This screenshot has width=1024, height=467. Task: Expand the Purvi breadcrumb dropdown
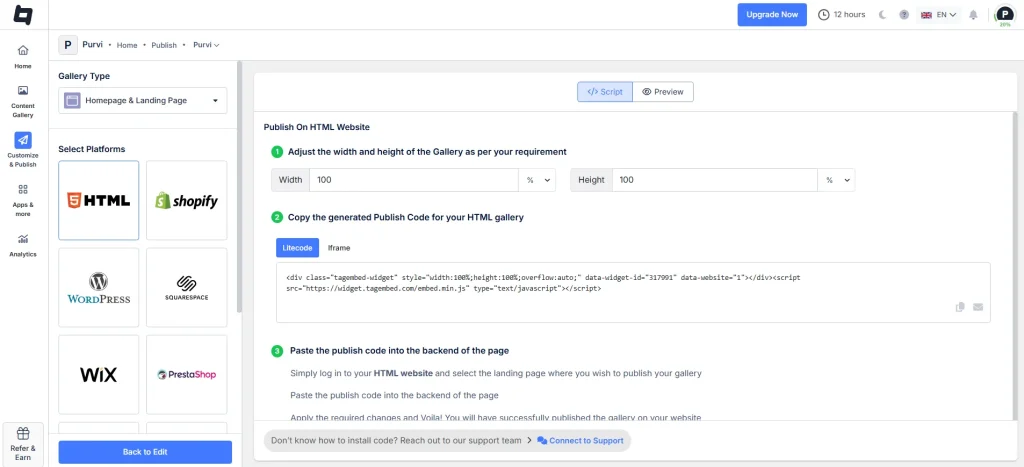point(206,45)
